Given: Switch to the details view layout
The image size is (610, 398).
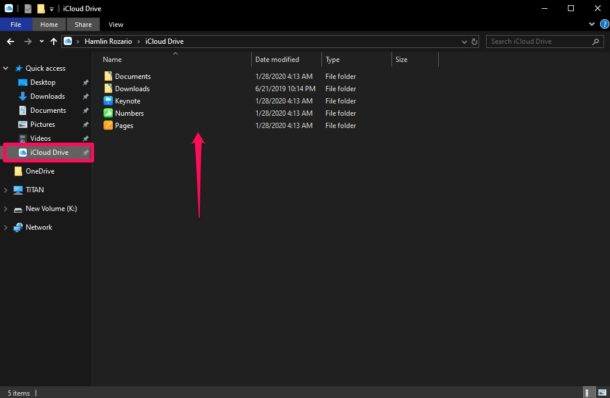Looking at the screenshot, I should [x=588, y=392].
